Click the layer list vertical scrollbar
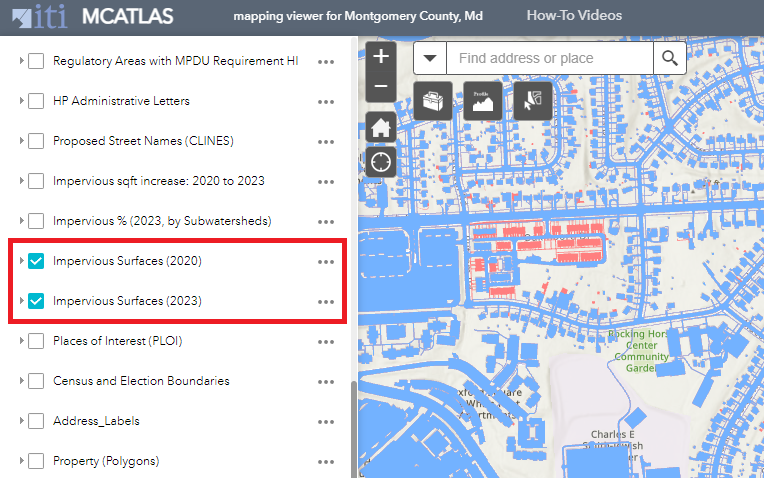The image size is (764, 478). pyautogui.click(x=351, y=430)
